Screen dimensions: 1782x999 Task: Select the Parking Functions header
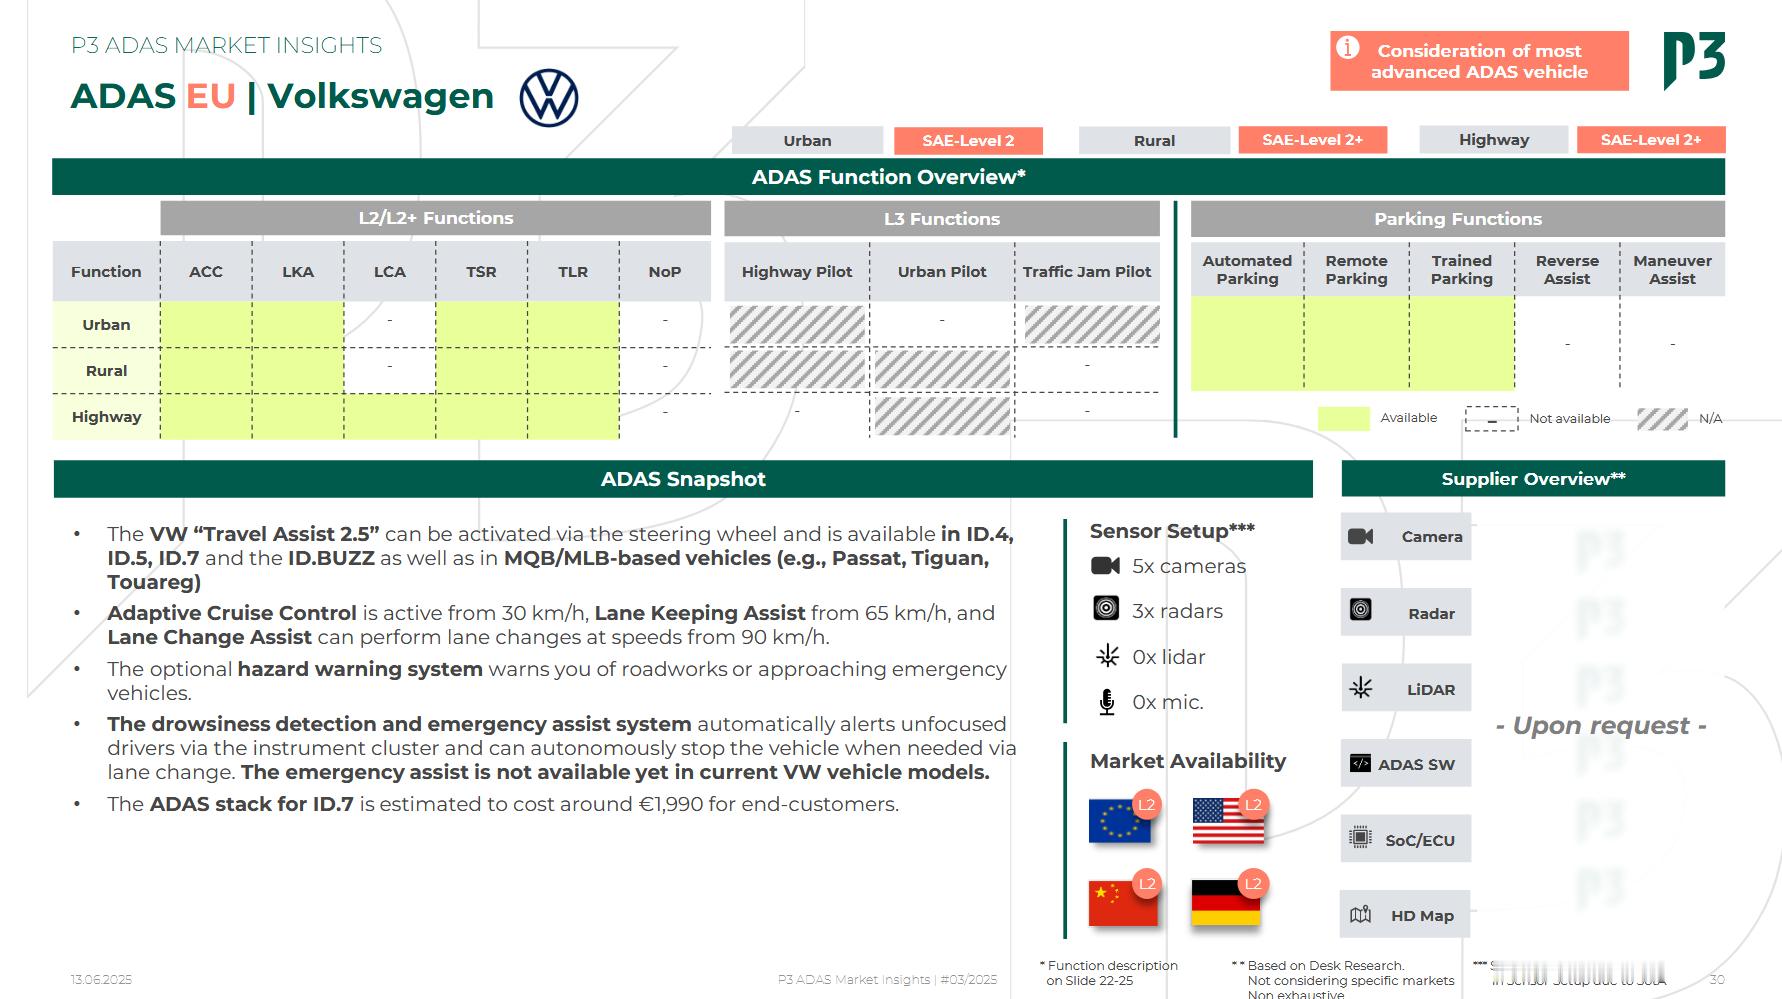click(1458, 219)
